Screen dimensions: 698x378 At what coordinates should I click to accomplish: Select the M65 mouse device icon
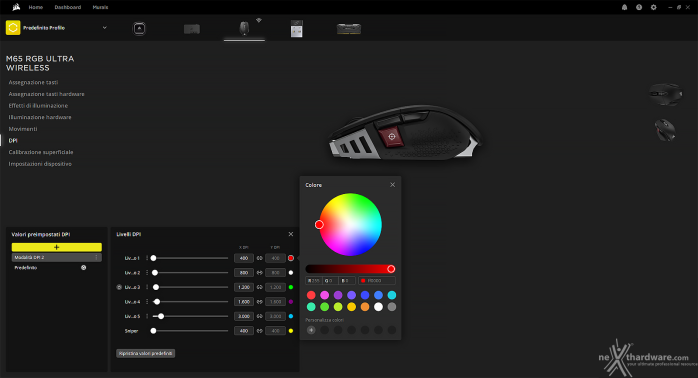[x=244, y=28]
